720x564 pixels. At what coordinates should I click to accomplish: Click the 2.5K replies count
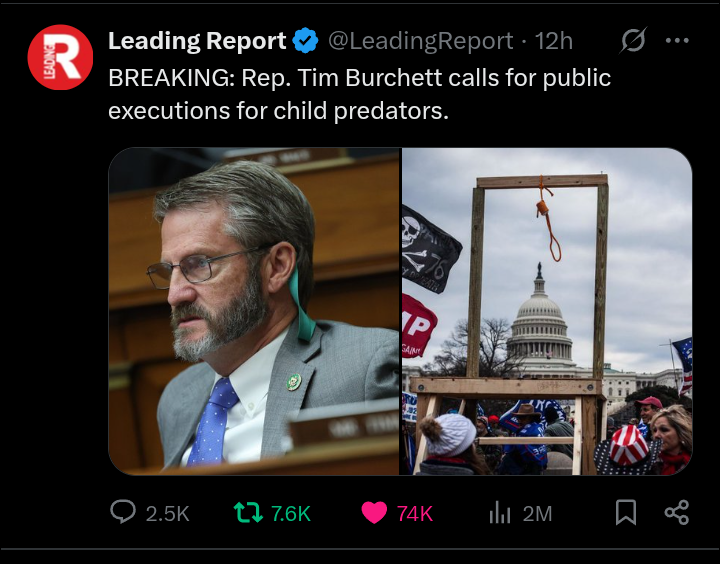(x=167, y=514)
